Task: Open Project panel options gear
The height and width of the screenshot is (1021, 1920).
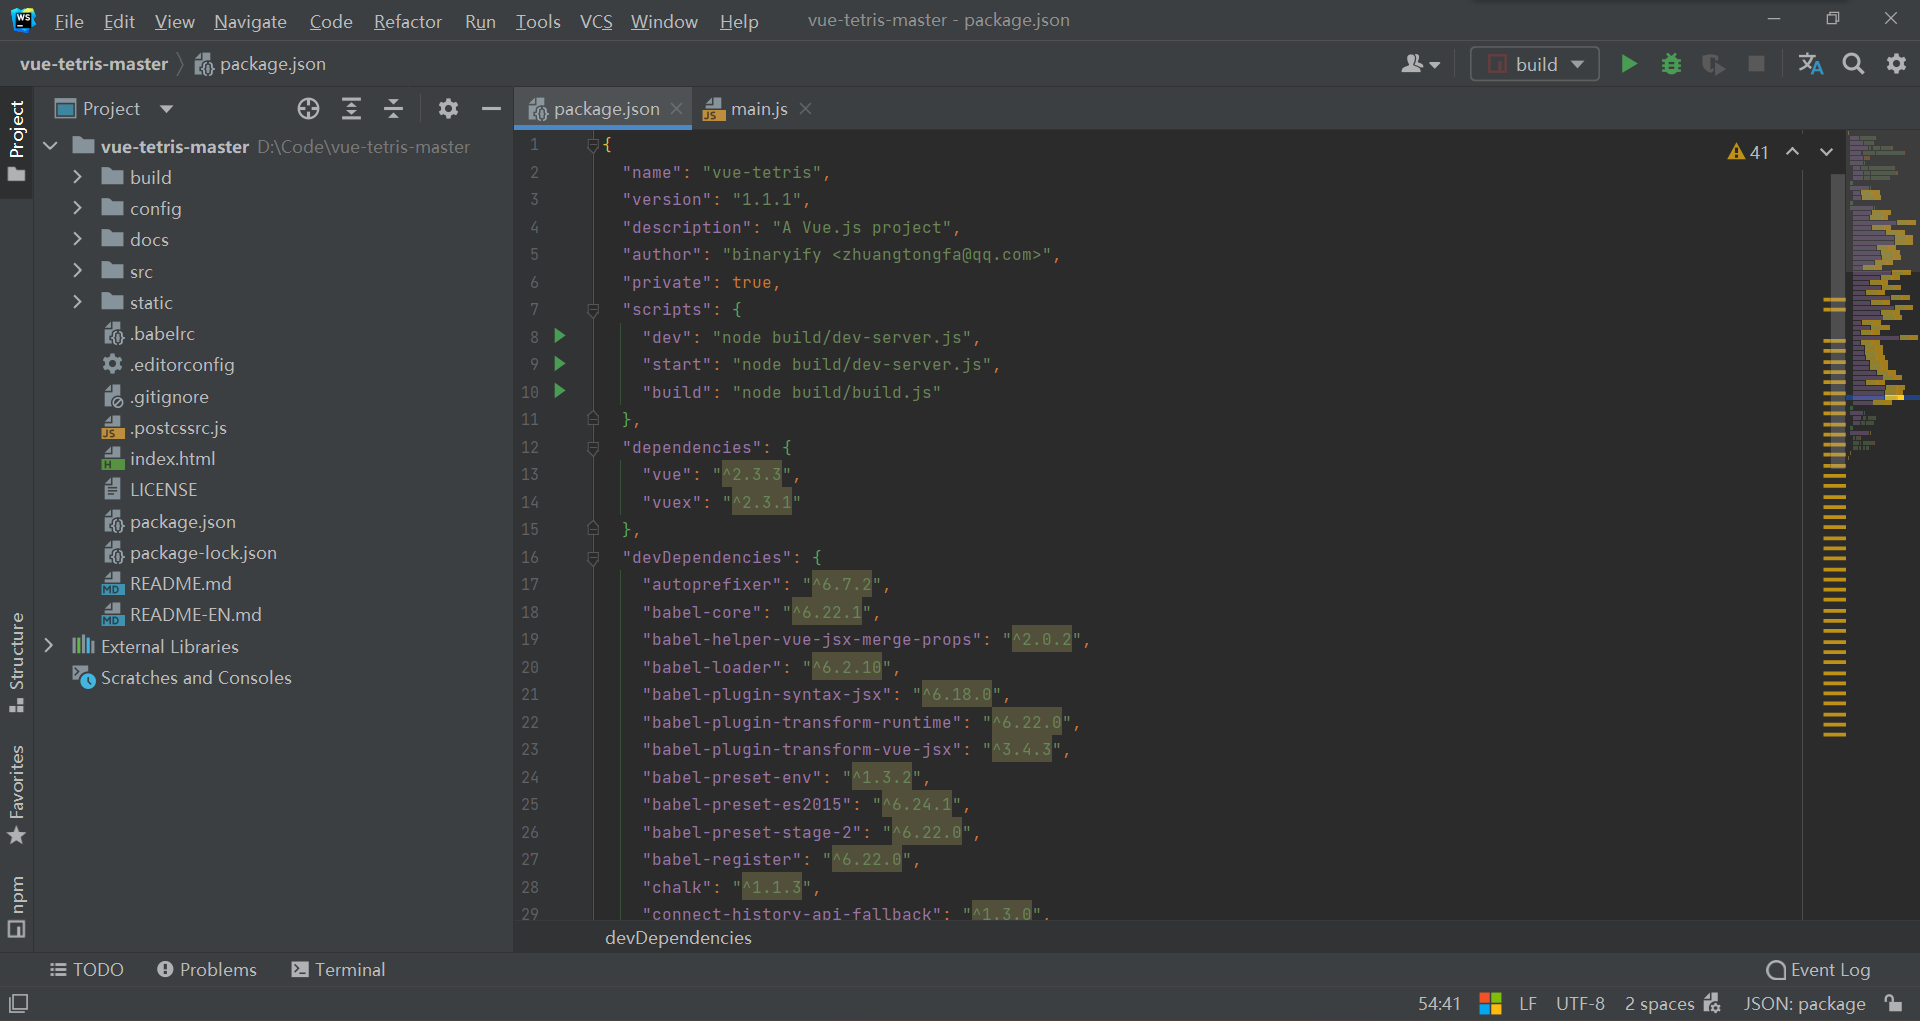Action: point(448,108)
